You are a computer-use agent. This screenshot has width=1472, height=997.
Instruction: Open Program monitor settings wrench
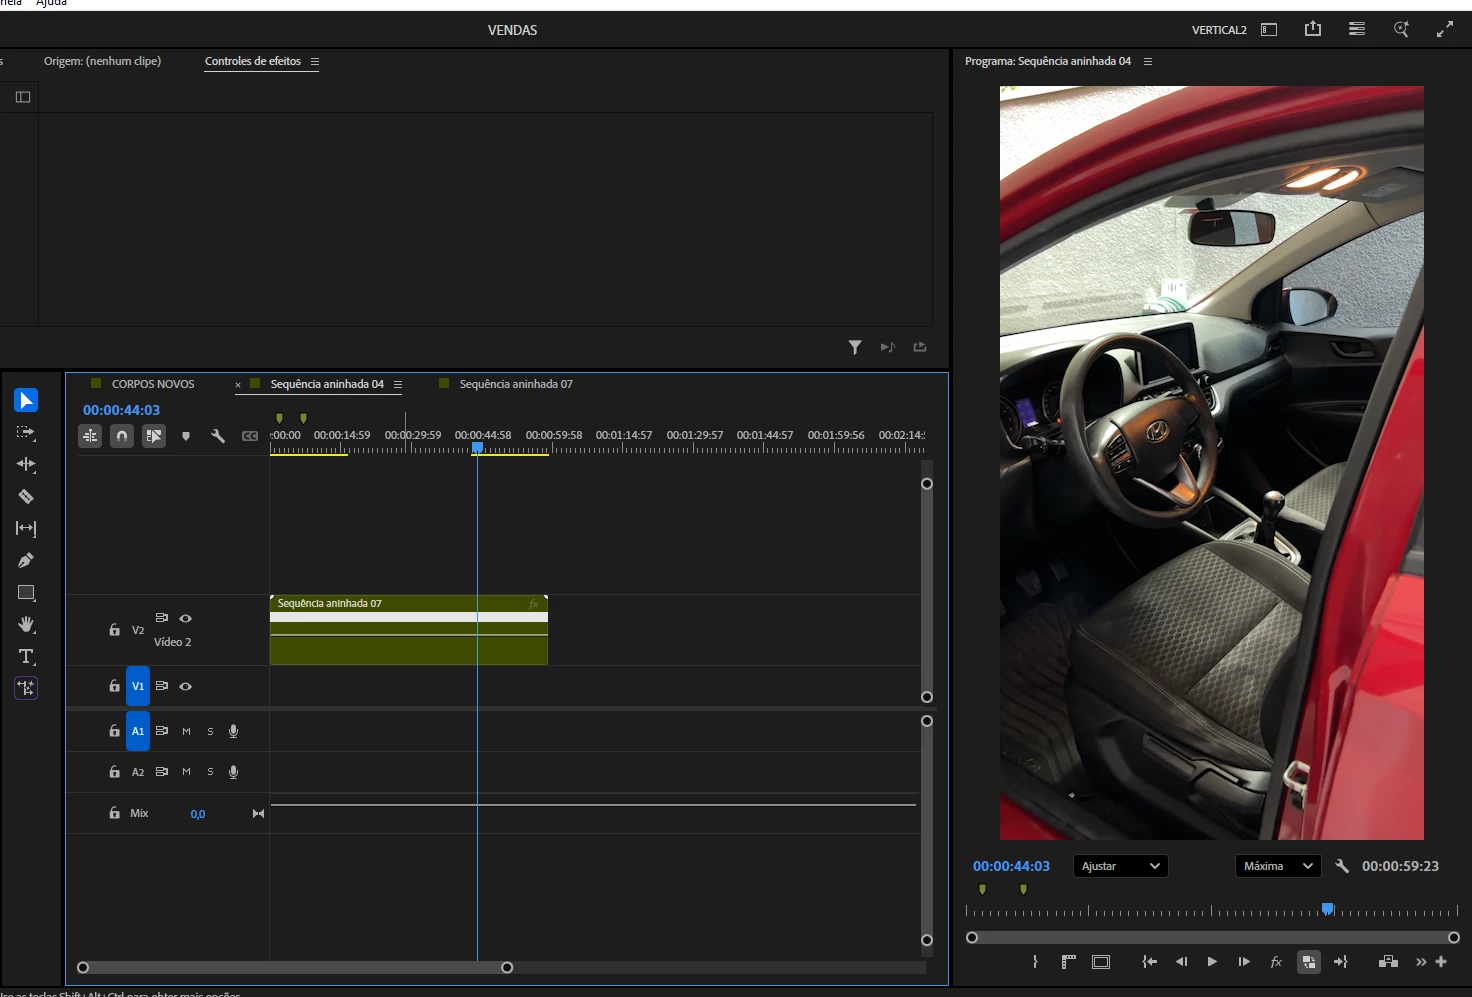[x=1342, y=866]
